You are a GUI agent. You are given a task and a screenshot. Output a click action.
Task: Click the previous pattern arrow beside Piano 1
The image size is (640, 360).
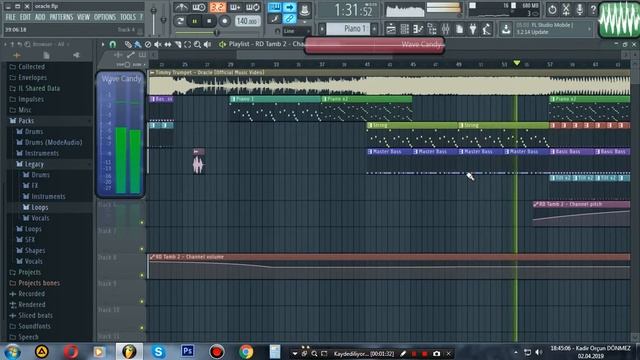click(322, 29)
